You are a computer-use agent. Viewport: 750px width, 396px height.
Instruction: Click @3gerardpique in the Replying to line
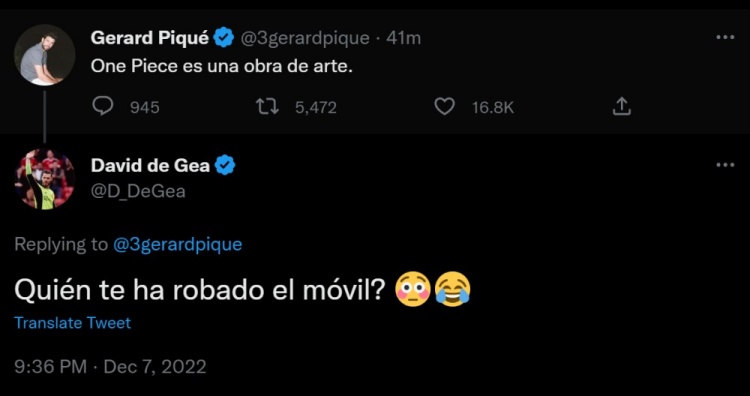(x=177, y=244)
